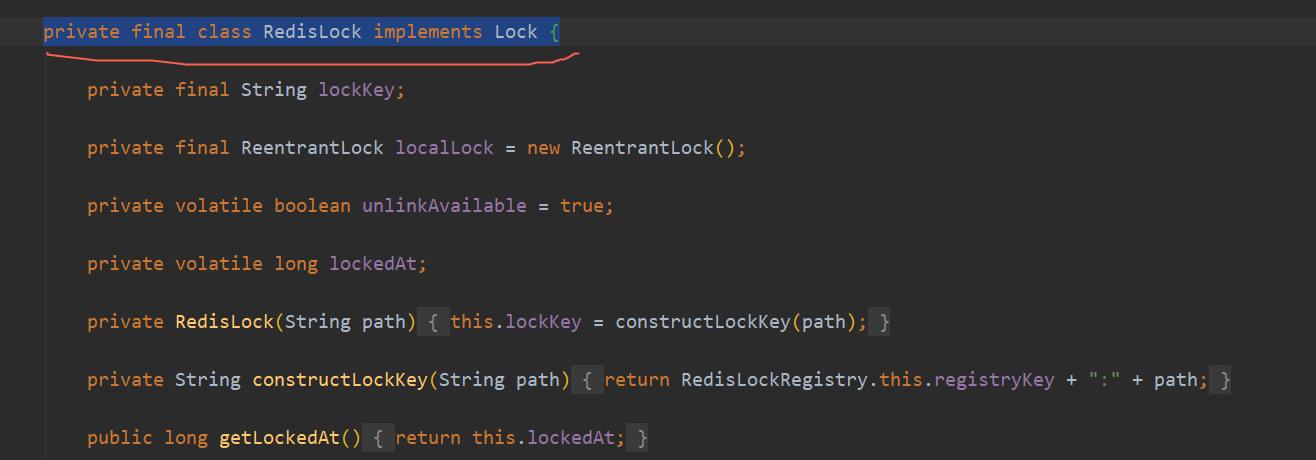Click registryKey in the return statement
Screen dimensions: 1316x460
994,380
